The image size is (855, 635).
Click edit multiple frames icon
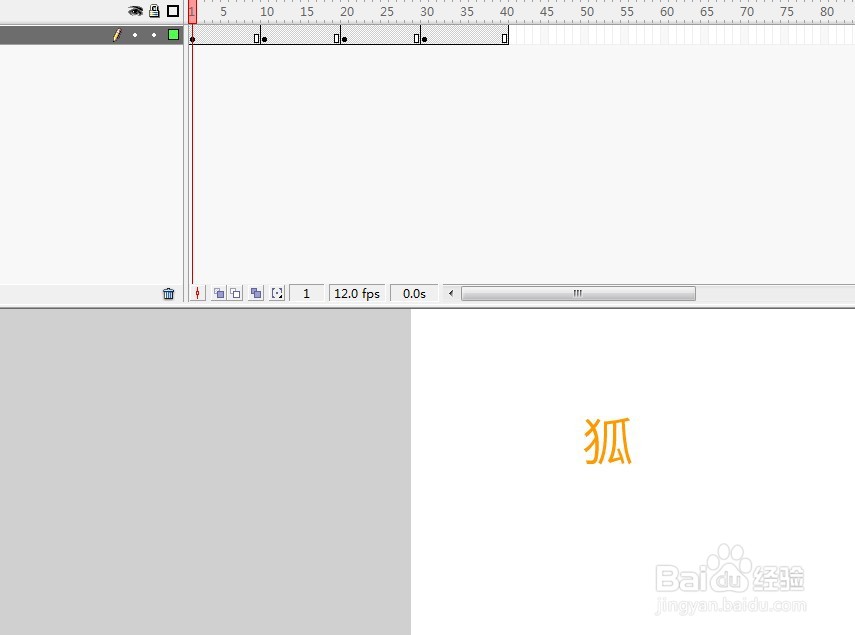pyautogui.click(x=256, y=293)
